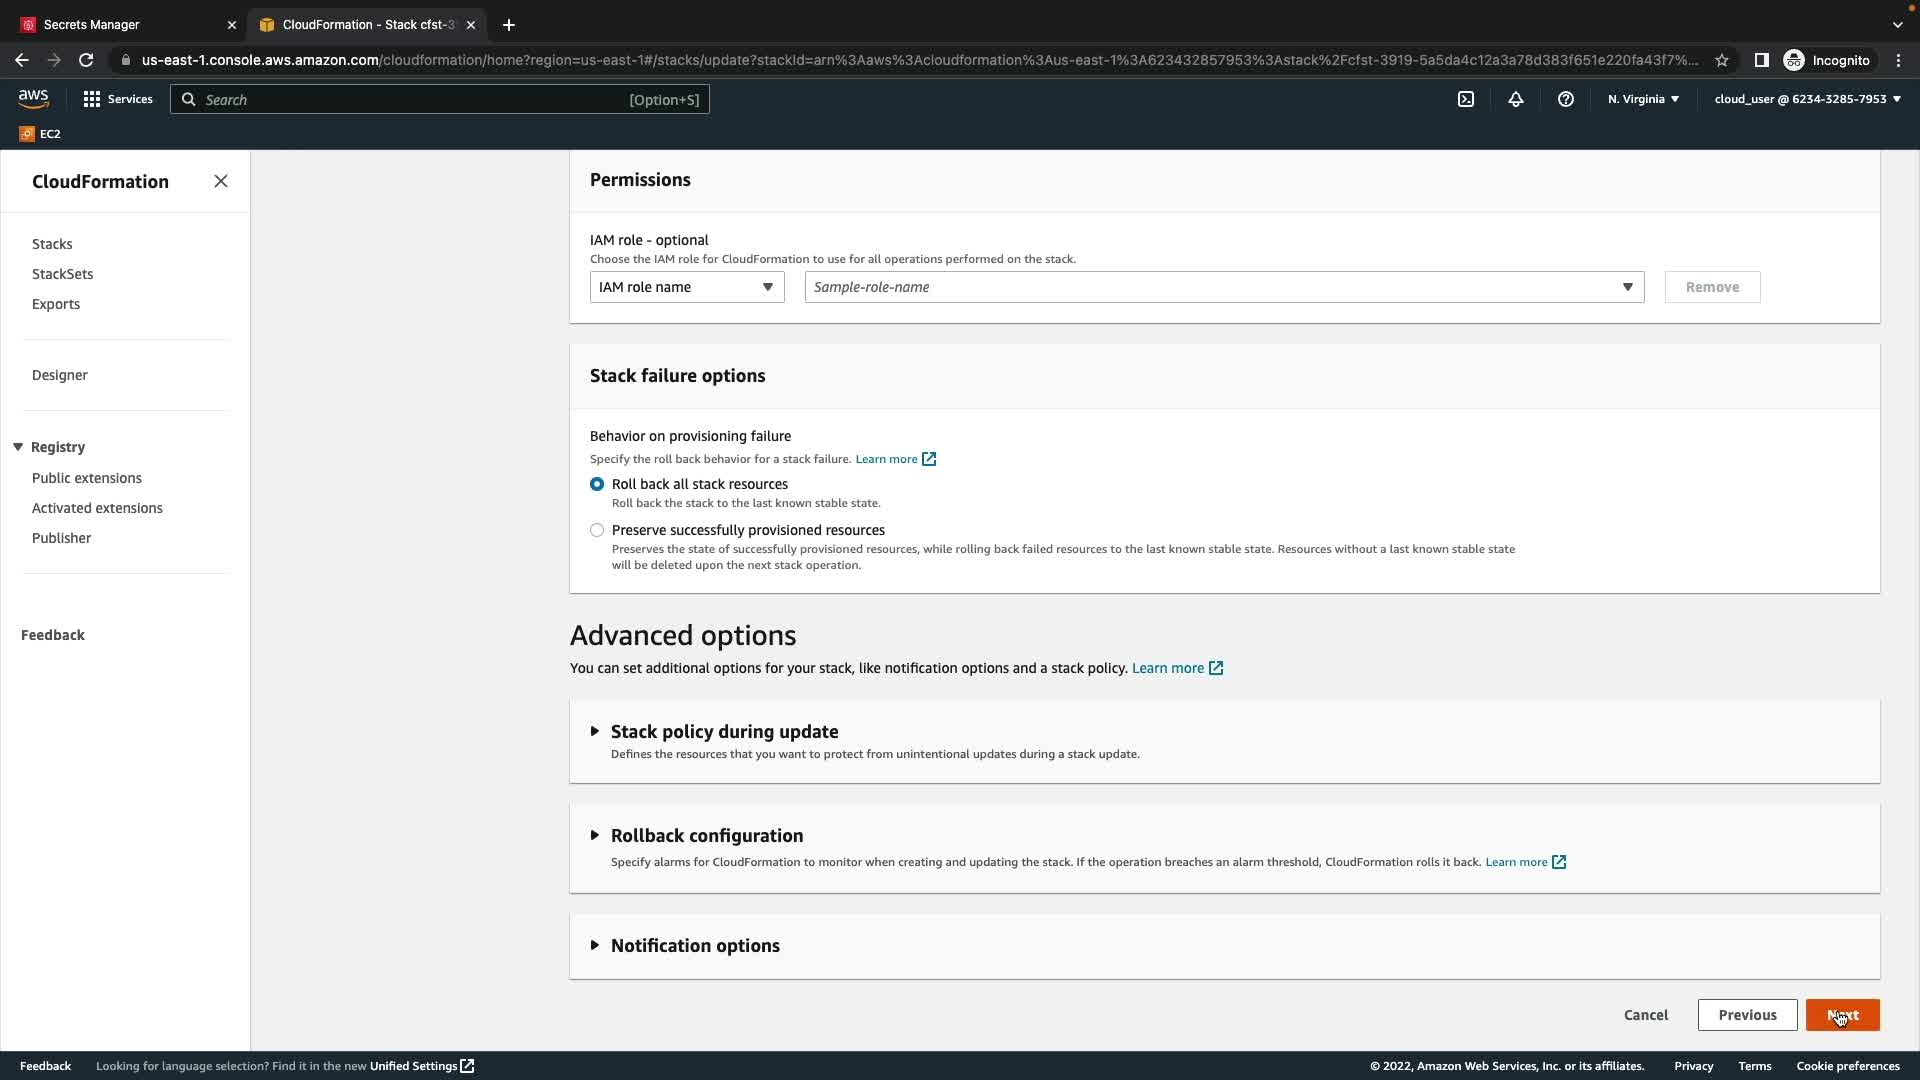Screen dimensions: 1920x1080
Task: Open AWS CloudShell icon in top bar
Action: [x=1466, y=99]
